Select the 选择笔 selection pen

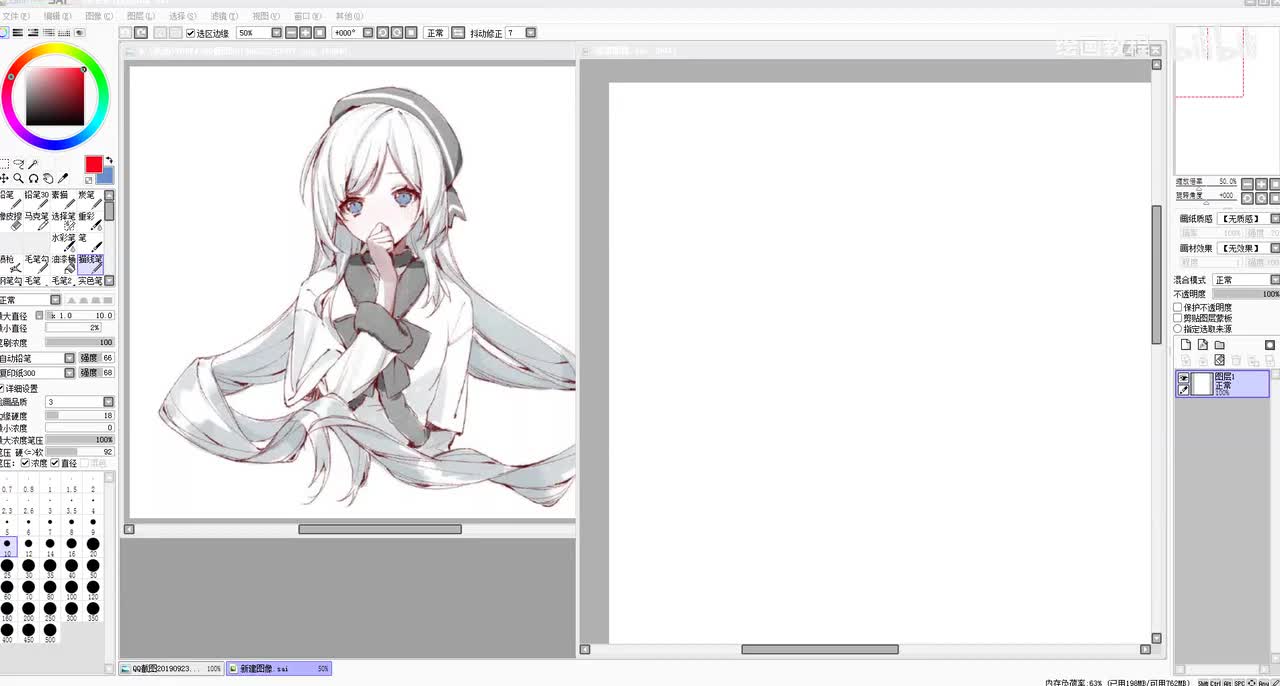click(64, 222)
